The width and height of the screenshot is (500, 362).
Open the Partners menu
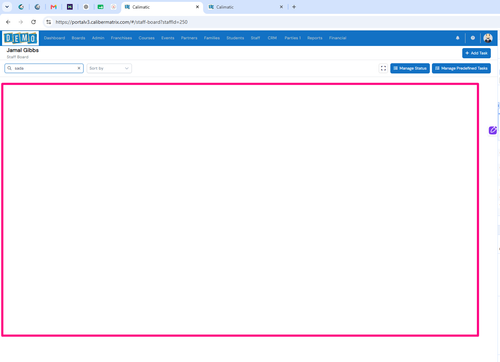click(189, 38)
